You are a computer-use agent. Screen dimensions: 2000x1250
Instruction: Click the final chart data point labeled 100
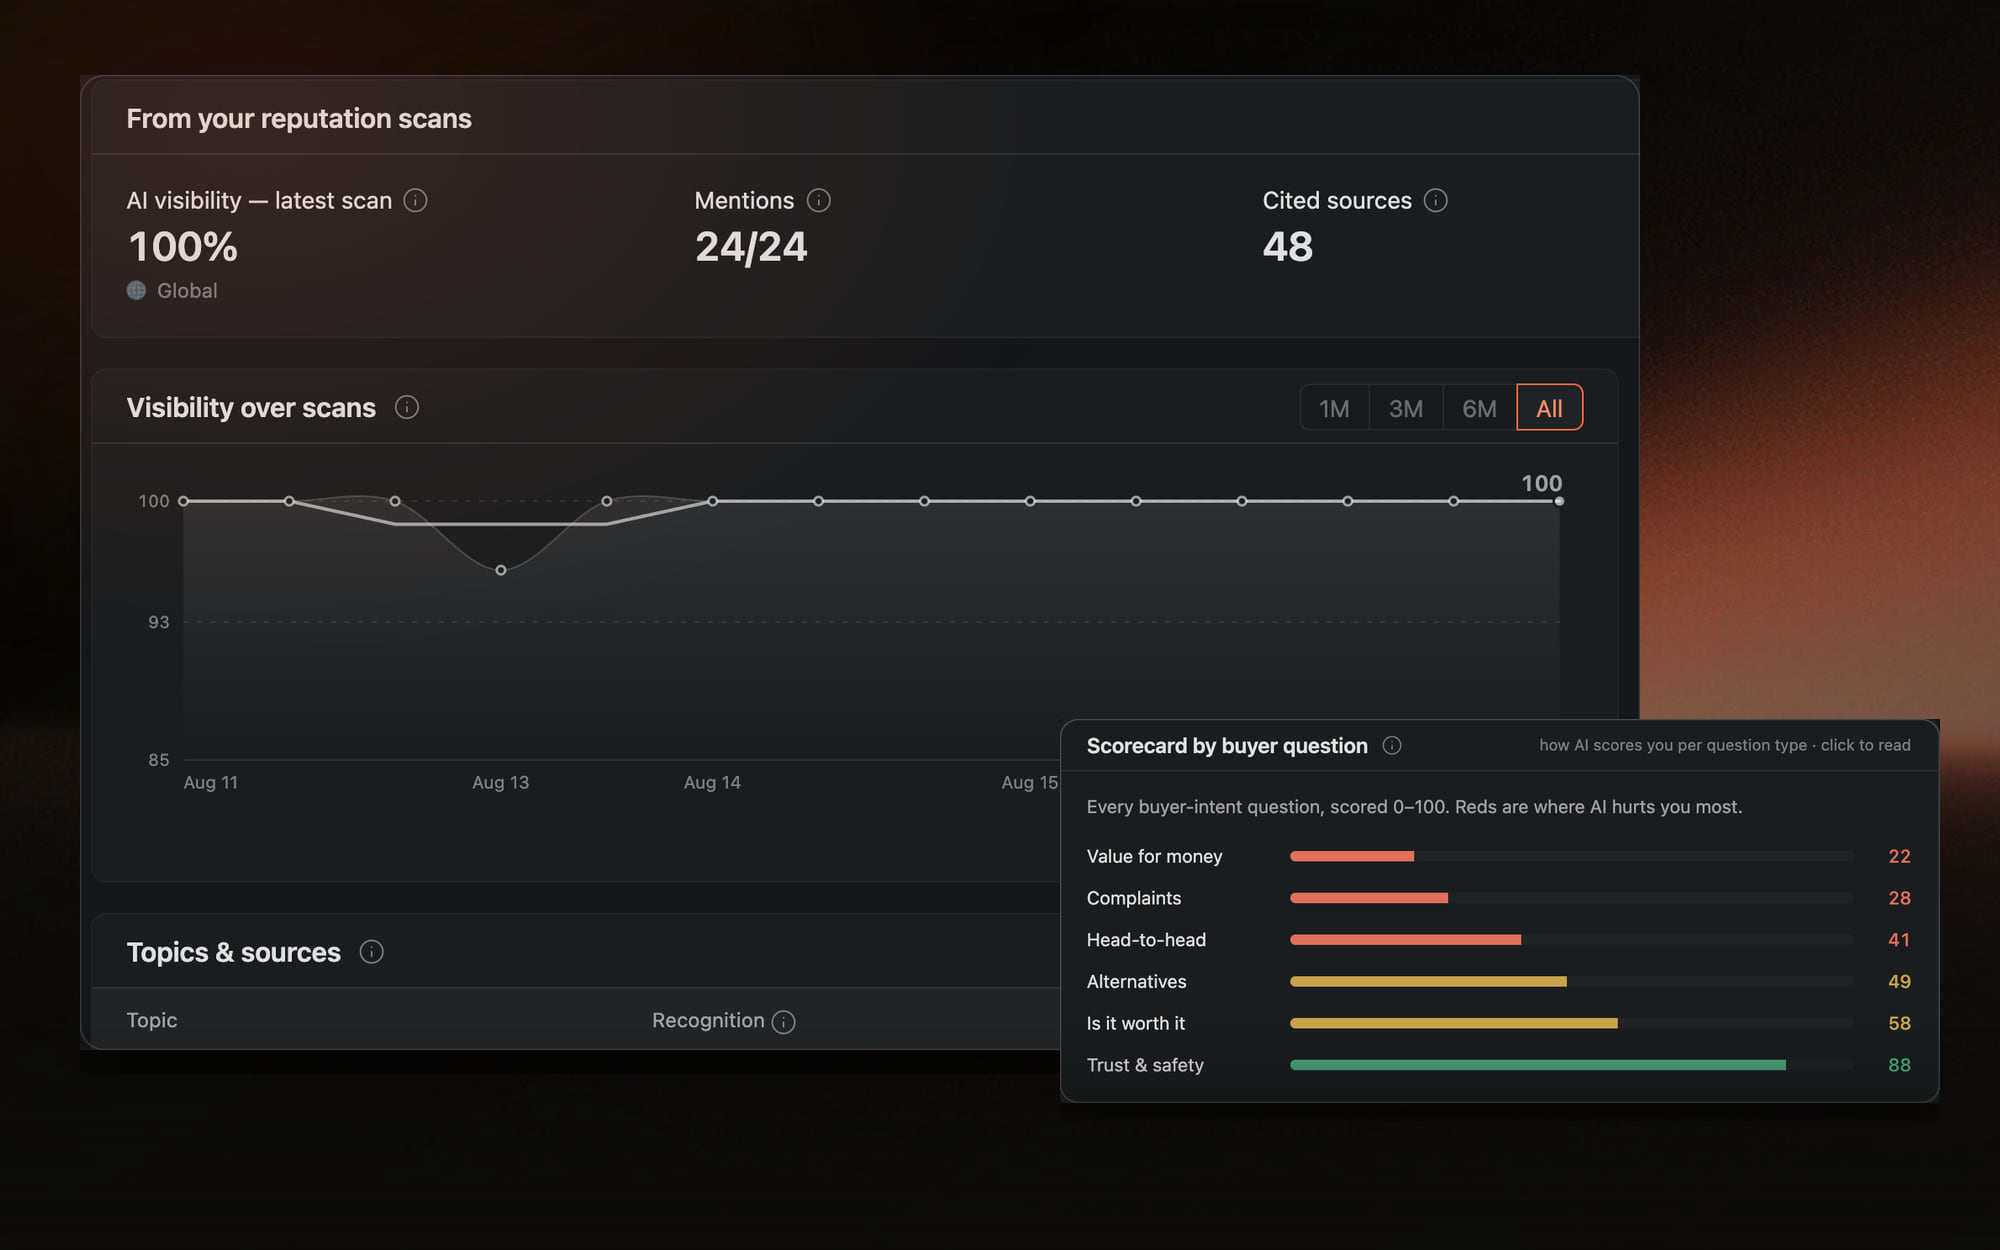coord(1558,501)
